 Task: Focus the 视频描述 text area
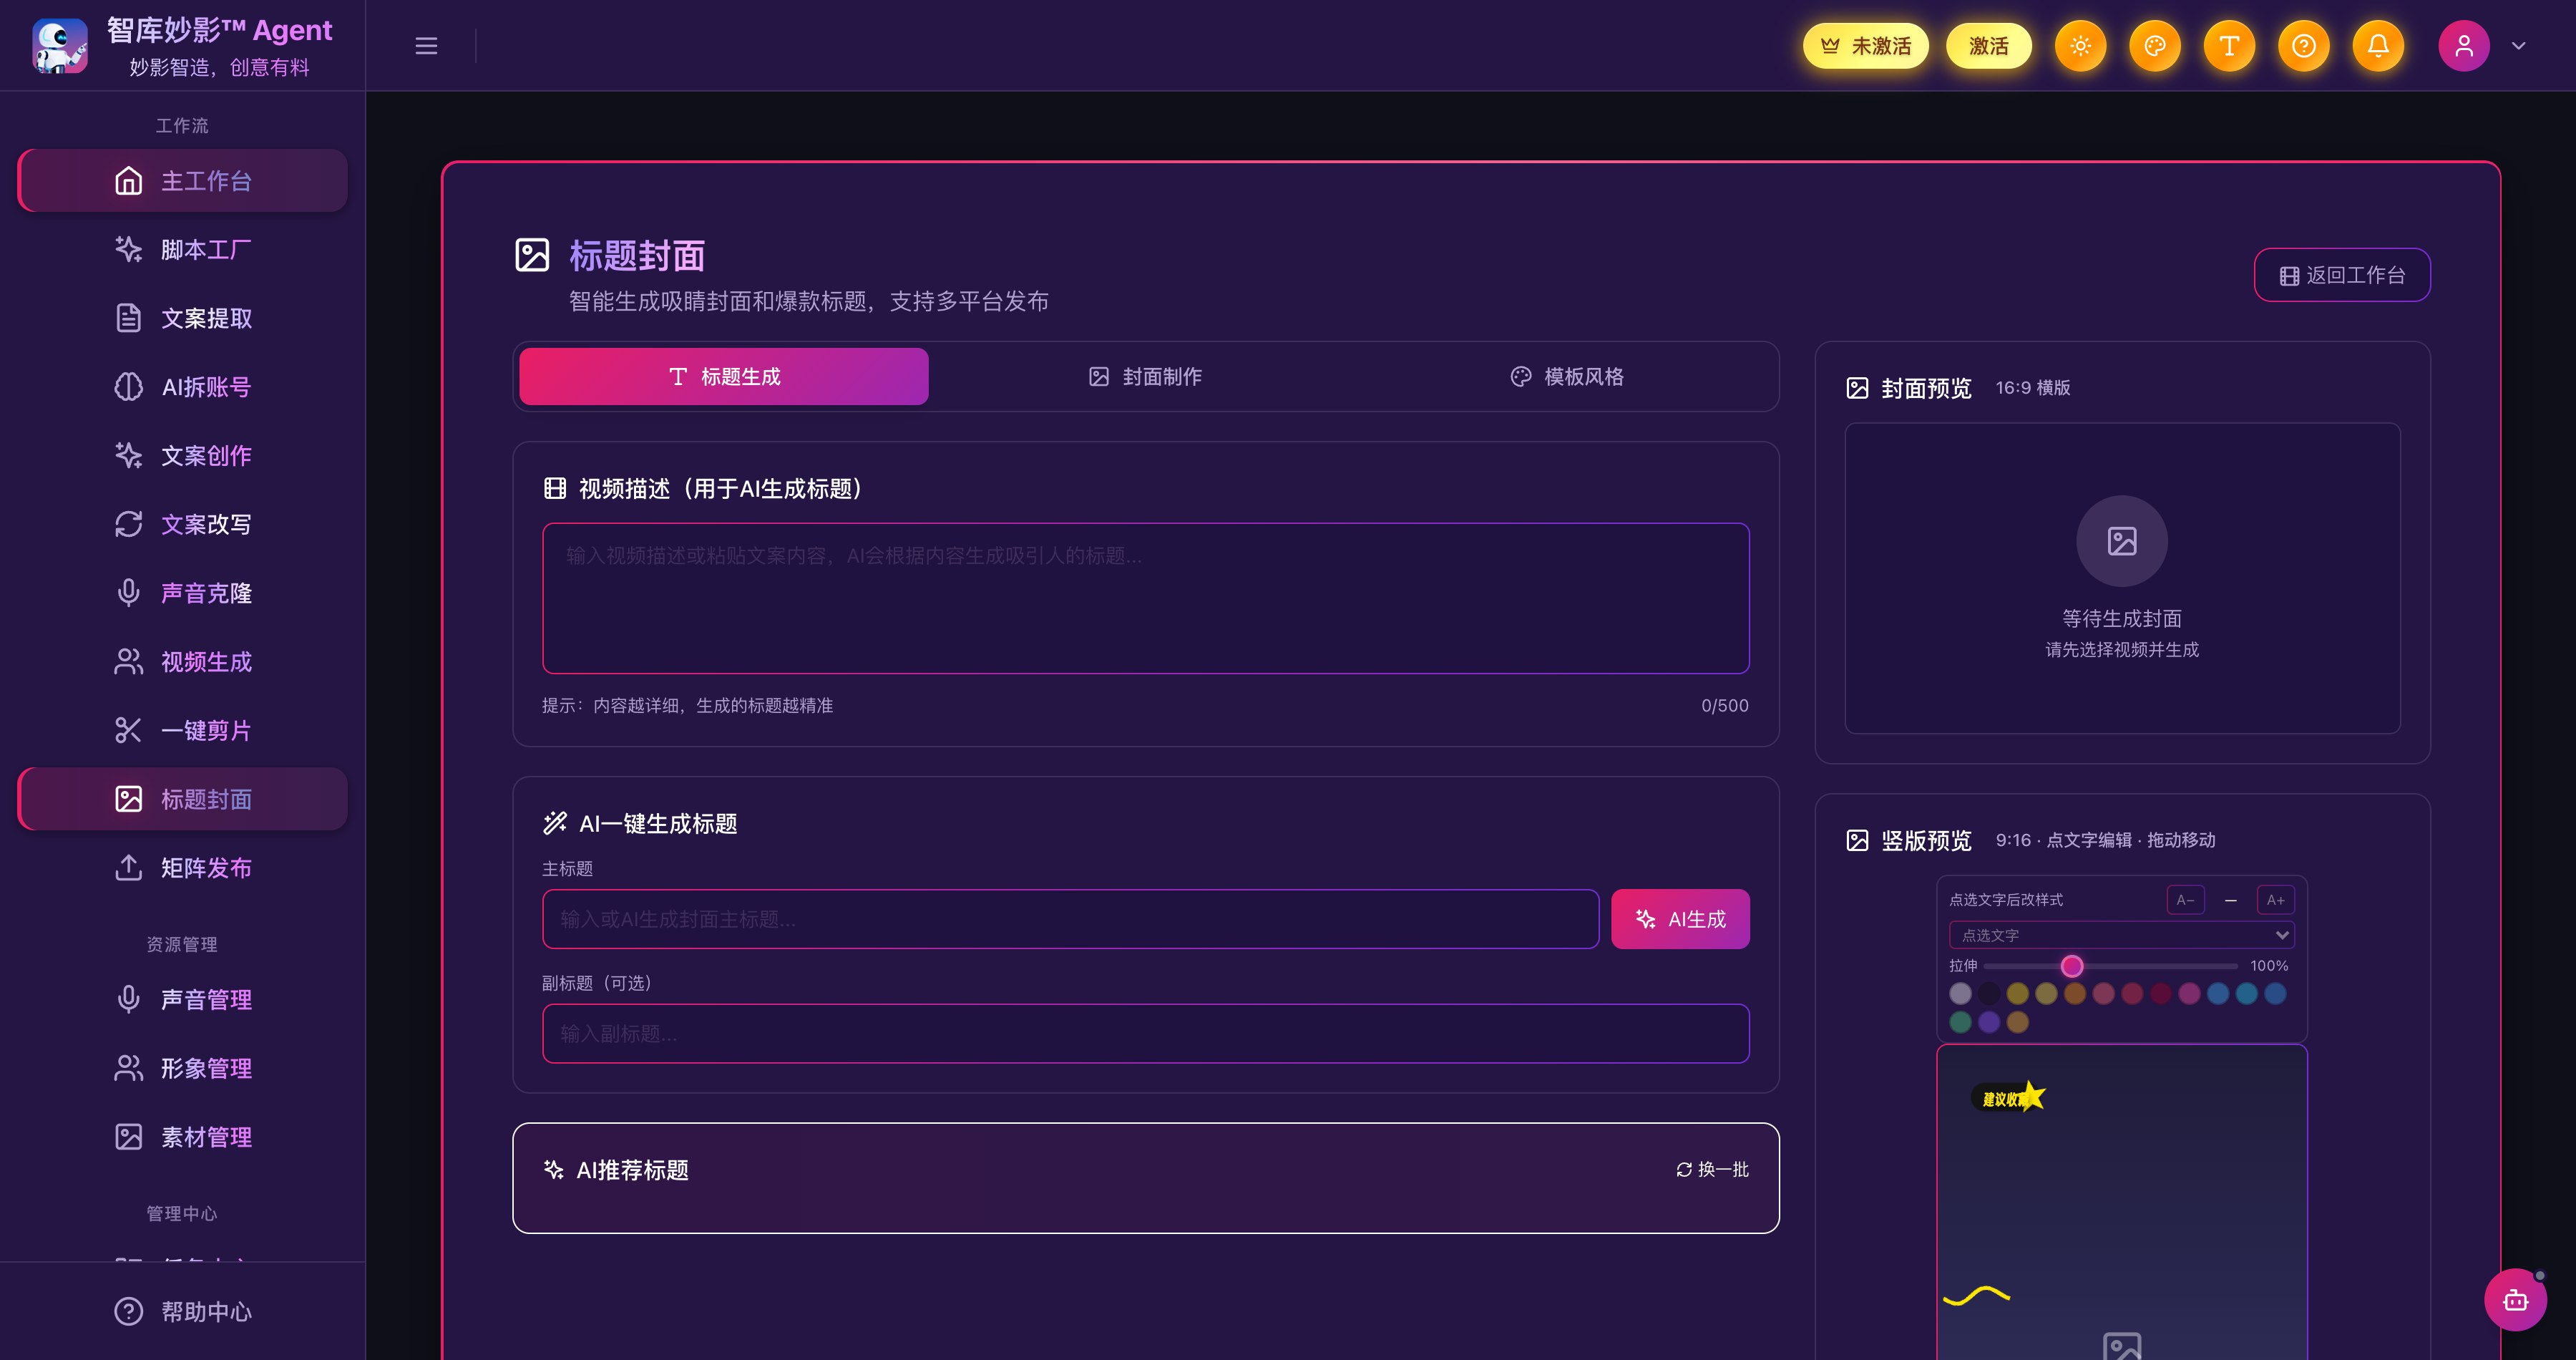pos(1146,598)
